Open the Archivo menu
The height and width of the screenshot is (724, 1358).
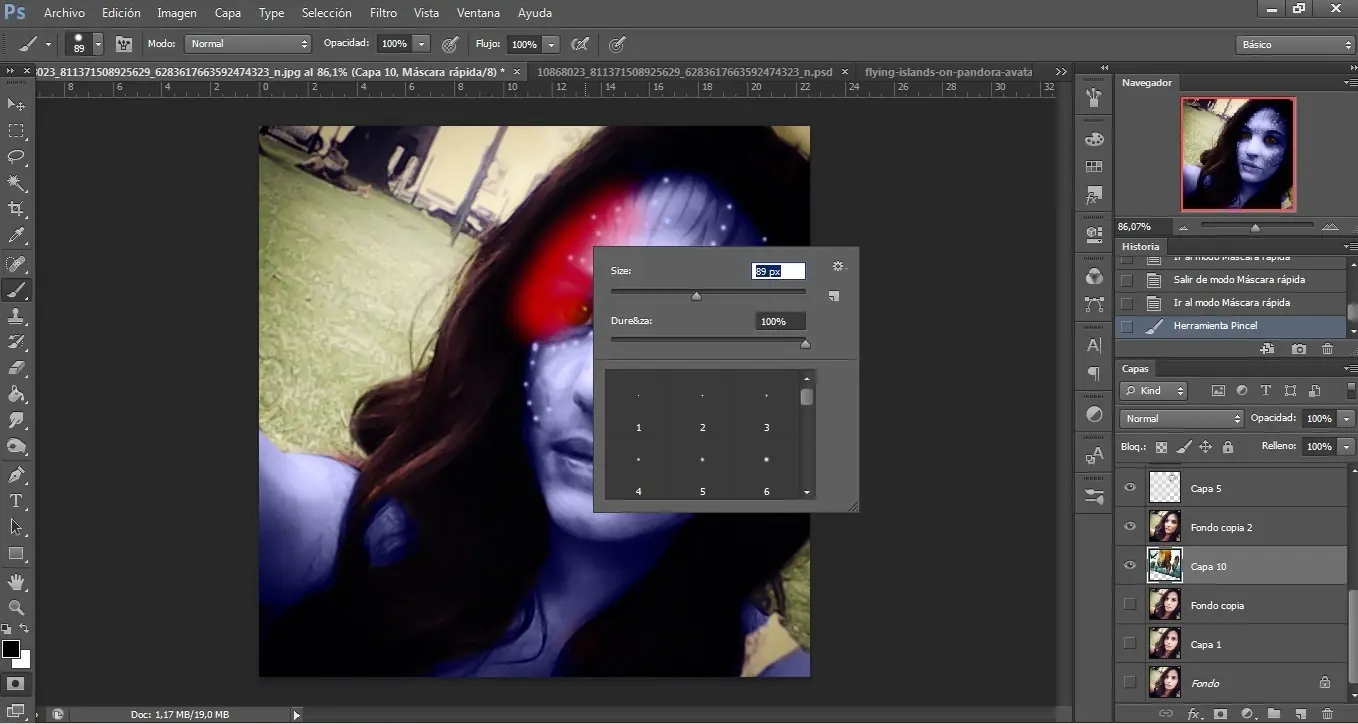pyautogui.click(x=65, y=13)
